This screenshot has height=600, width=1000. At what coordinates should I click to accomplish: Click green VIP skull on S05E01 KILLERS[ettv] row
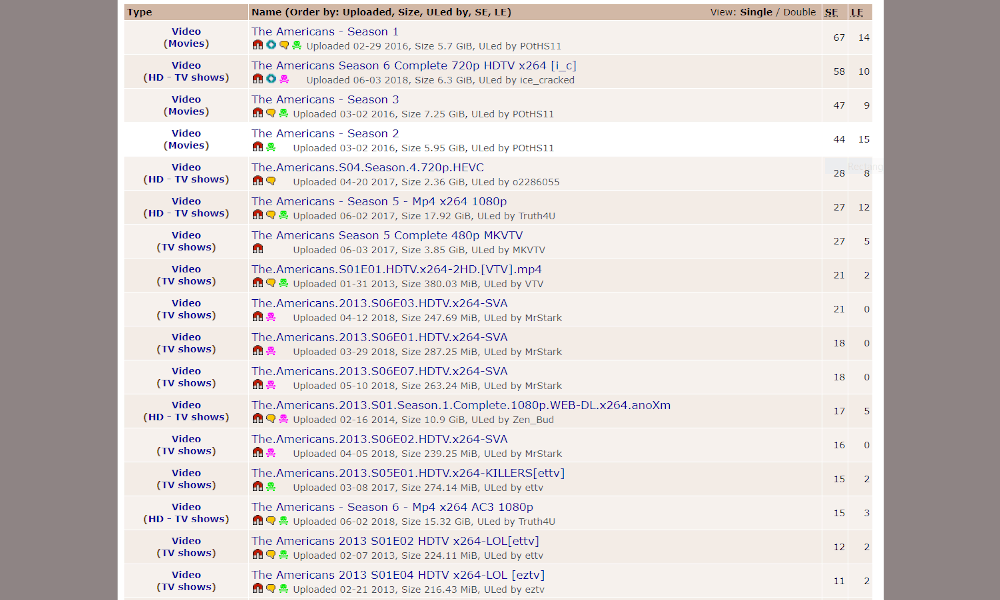click(x=271, y=487)
